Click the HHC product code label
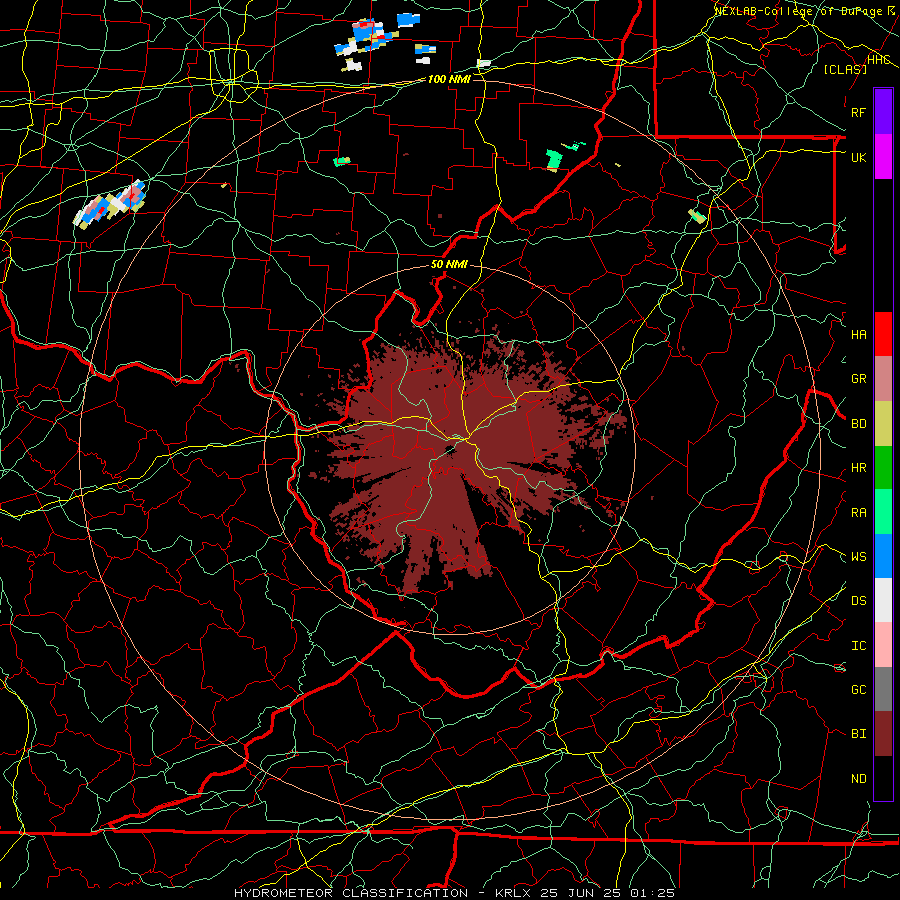Image resolution: width=900 pixels, height=900 pixels. tap(878, 60)
